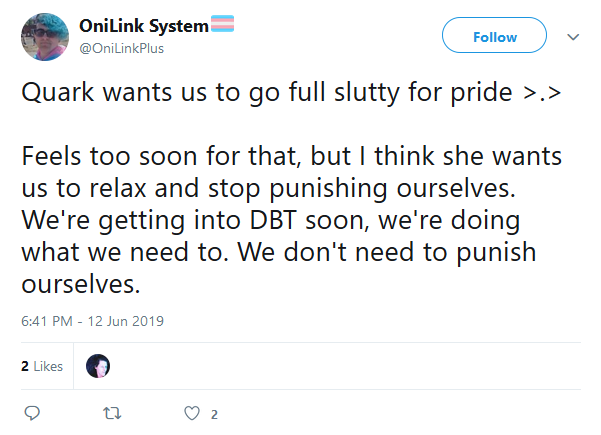601x435 pixels.
Task: Open the @OniLinkPlus handle link
Action: click(122, 49)
